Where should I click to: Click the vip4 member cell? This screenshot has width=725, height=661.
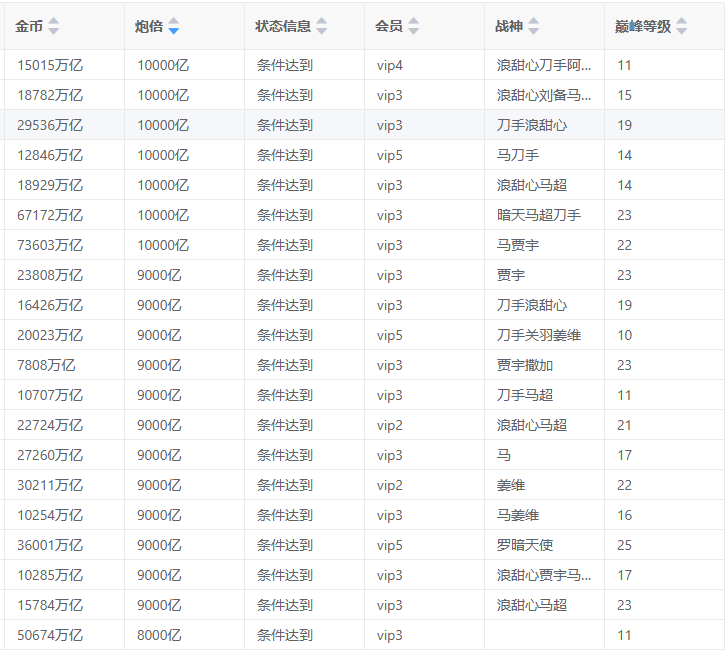(390, 65)
